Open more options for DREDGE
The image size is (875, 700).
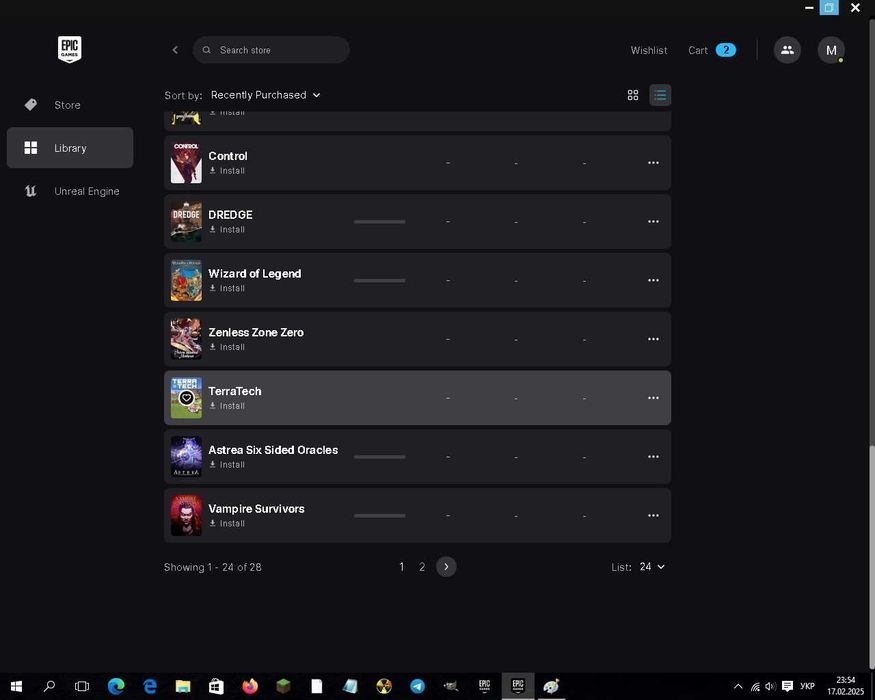653,222
